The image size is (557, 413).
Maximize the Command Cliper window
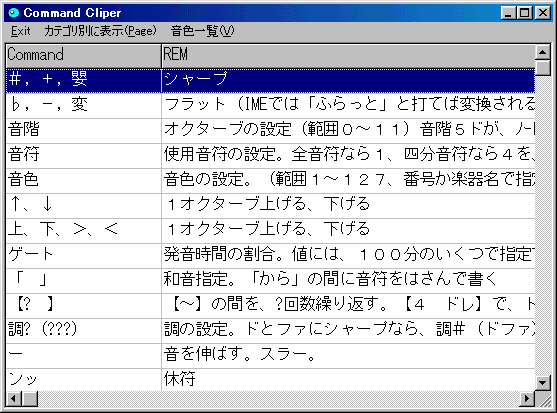click(x=525, y=13)
